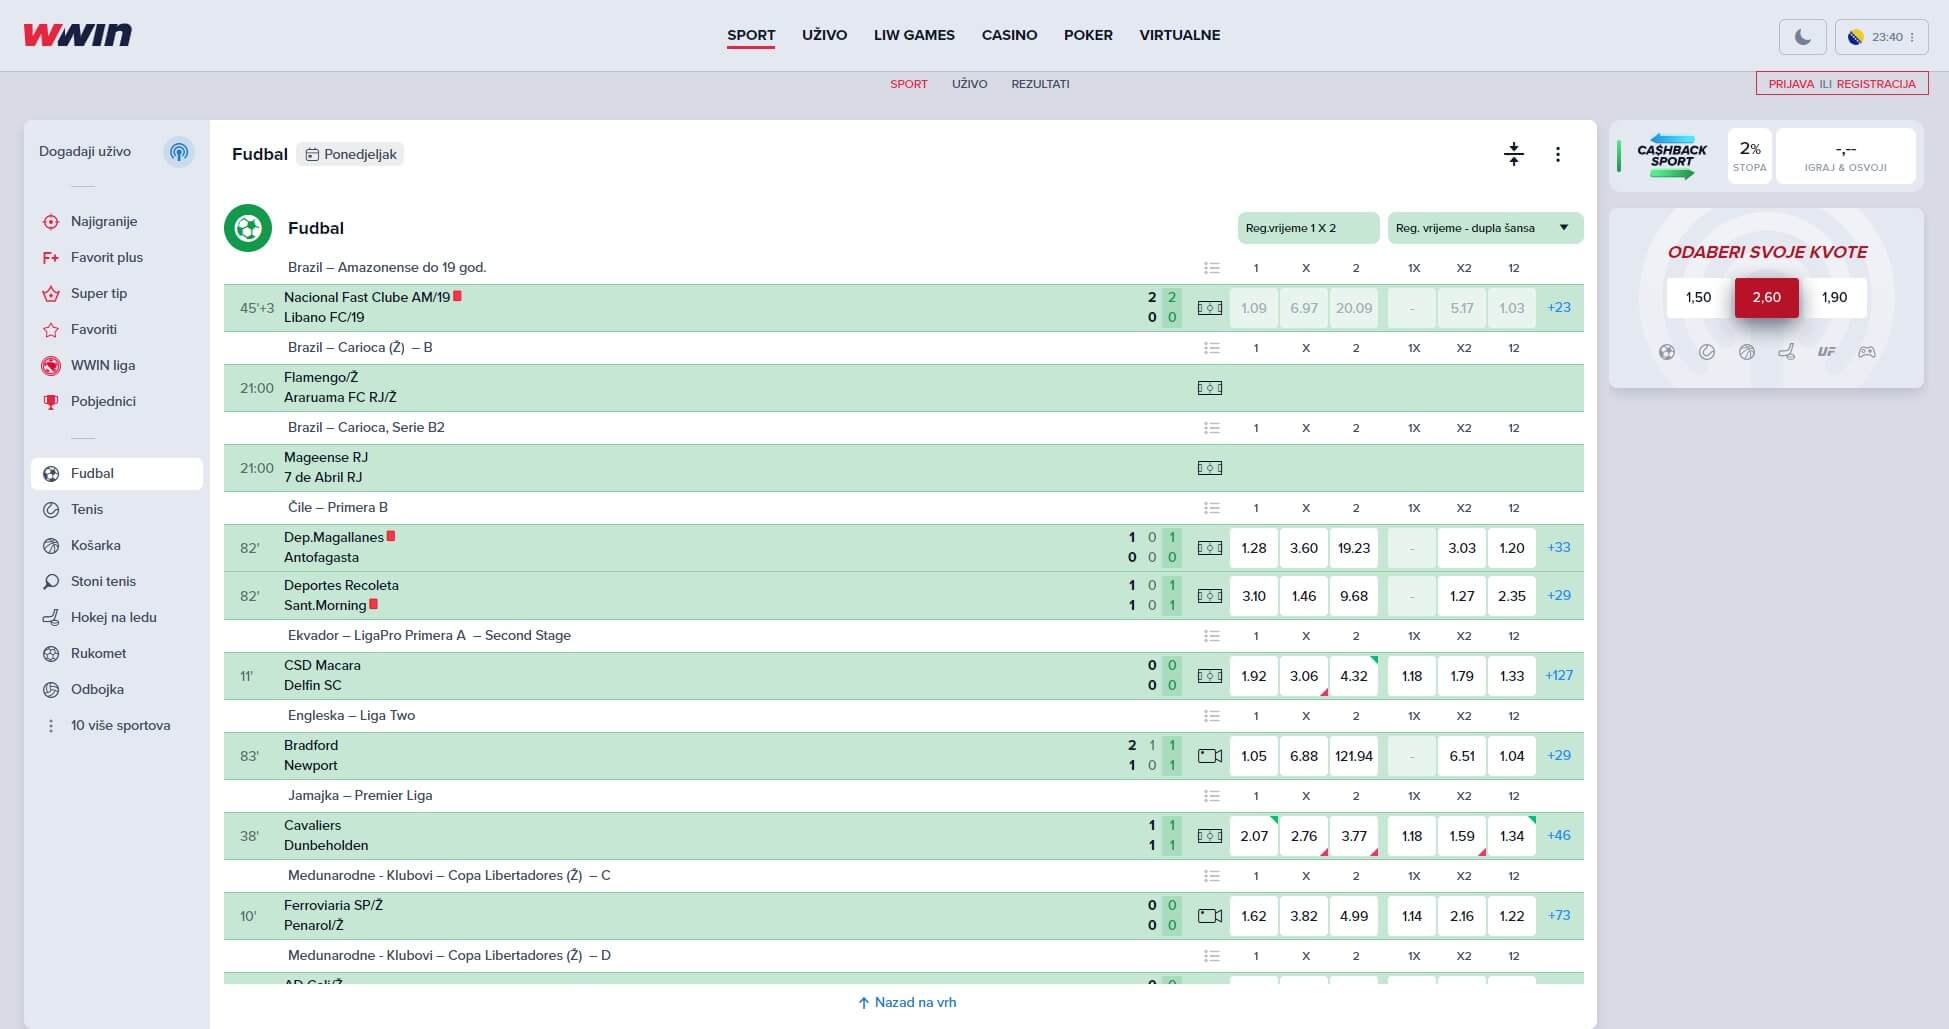Image resolution: width=1949 pixels, height=1029 pixels.
Task: Collapse all leagues with compress icon
Action: click(1513, 154)
